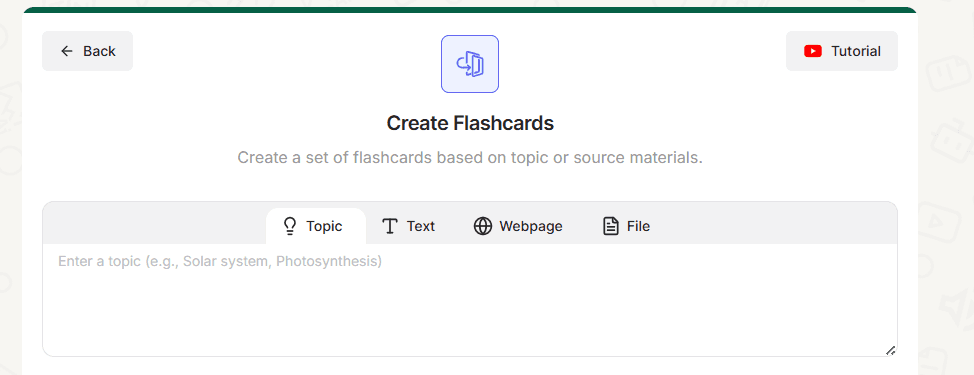Click the document icon next to File
Screen dimensions: 974x375
611,226
